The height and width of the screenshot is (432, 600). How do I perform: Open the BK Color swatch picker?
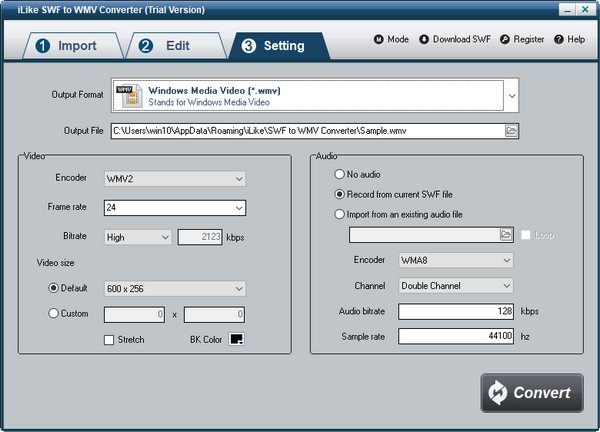tap(237, 340)
